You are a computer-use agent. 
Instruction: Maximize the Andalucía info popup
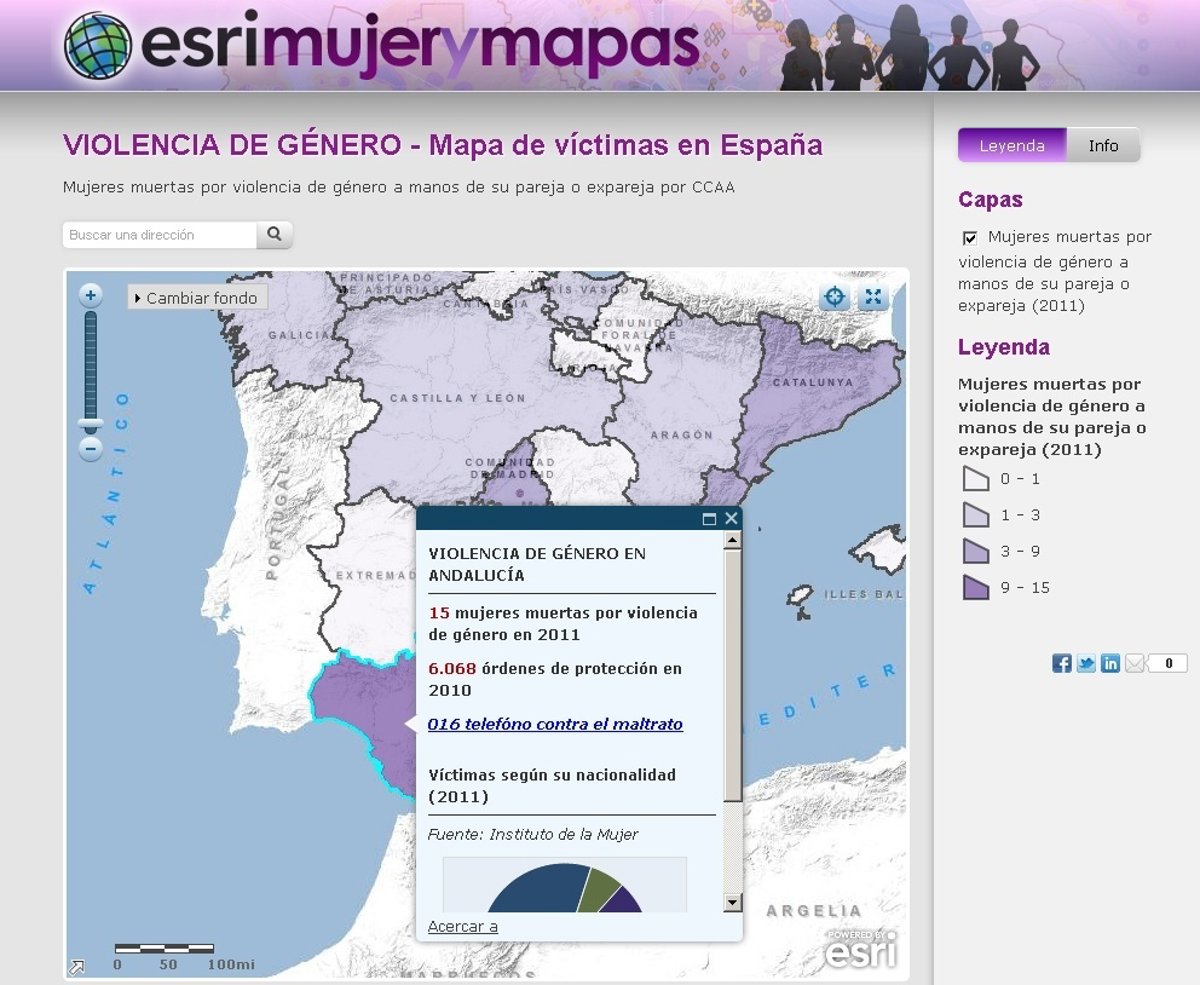pyautogui.click(x=710, y=518)
